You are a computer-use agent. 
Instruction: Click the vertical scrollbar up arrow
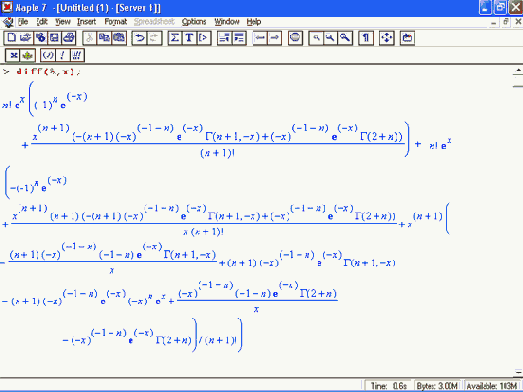click(518, 71)
